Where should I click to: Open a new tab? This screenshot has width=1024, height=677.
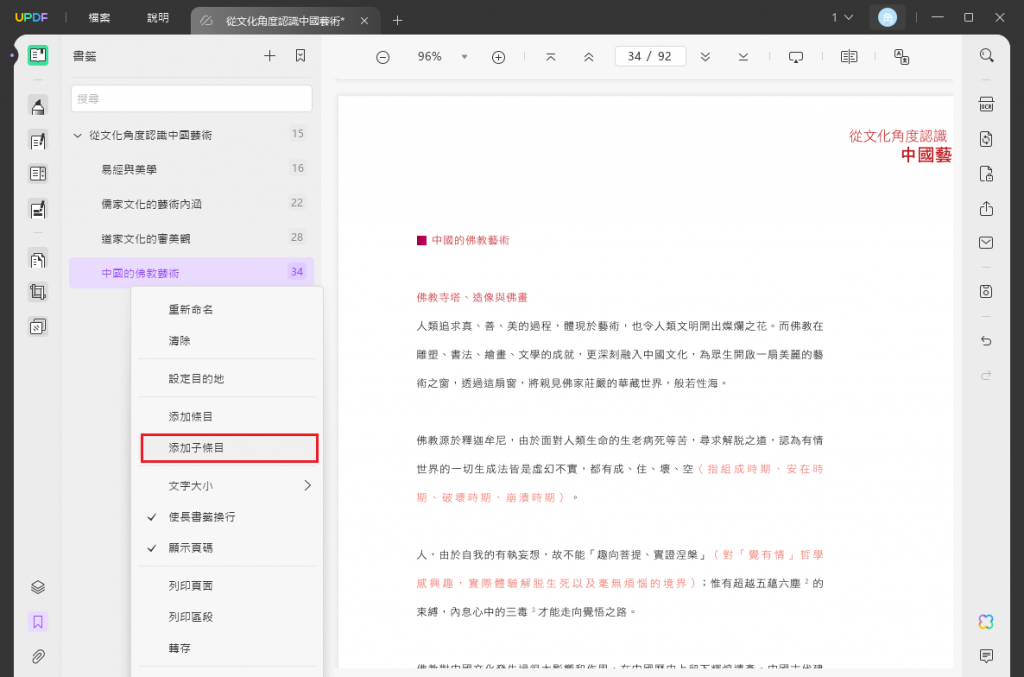[397, 21]
